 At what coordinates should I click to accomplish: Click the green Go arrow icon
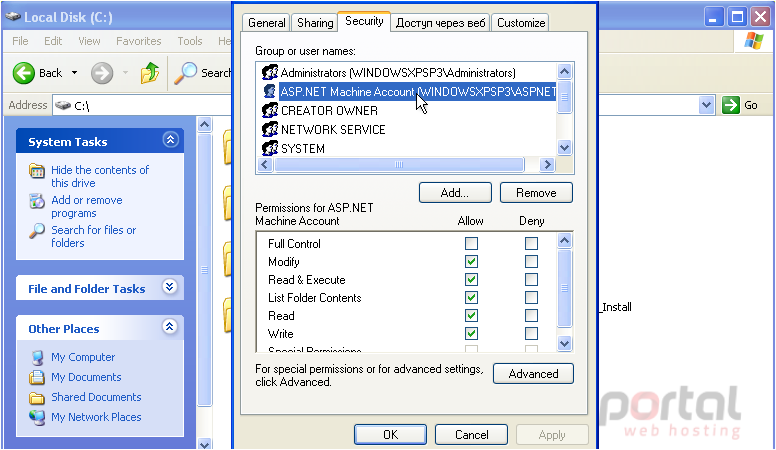[730, 105]
